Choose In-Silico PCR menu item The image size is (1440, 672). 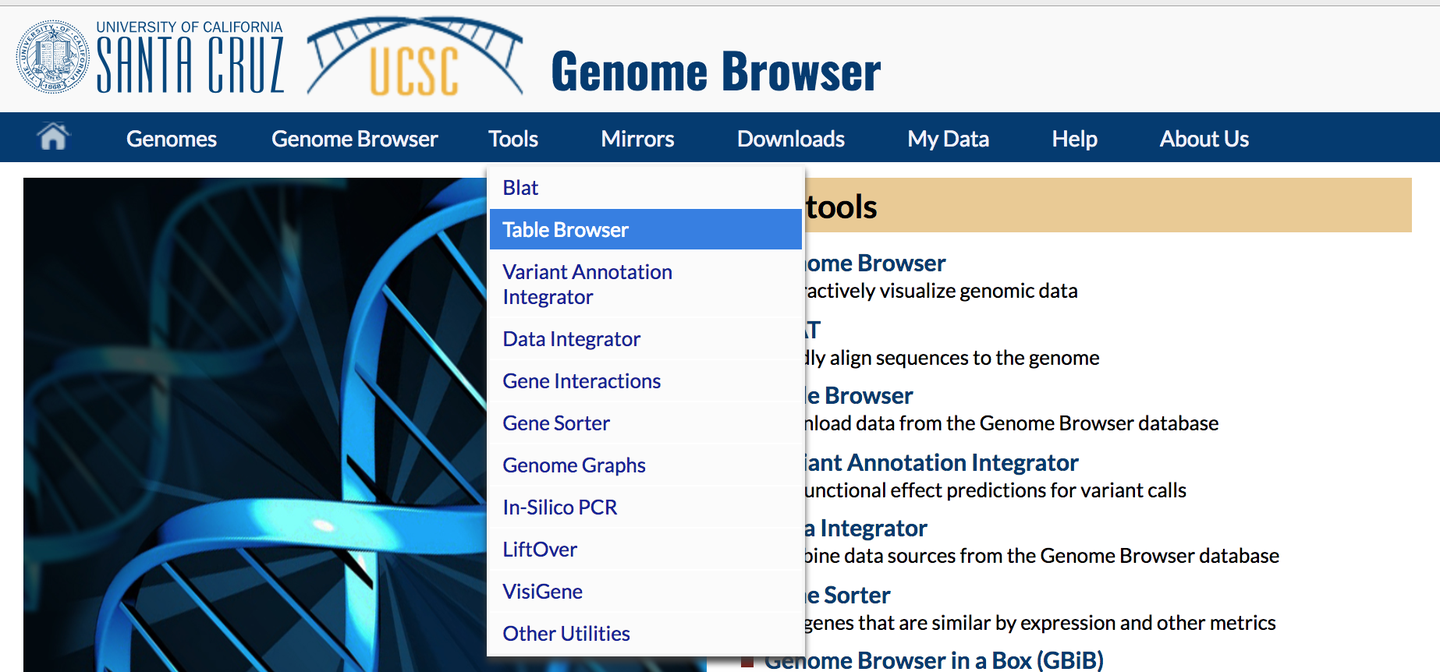tap(559, 507)
